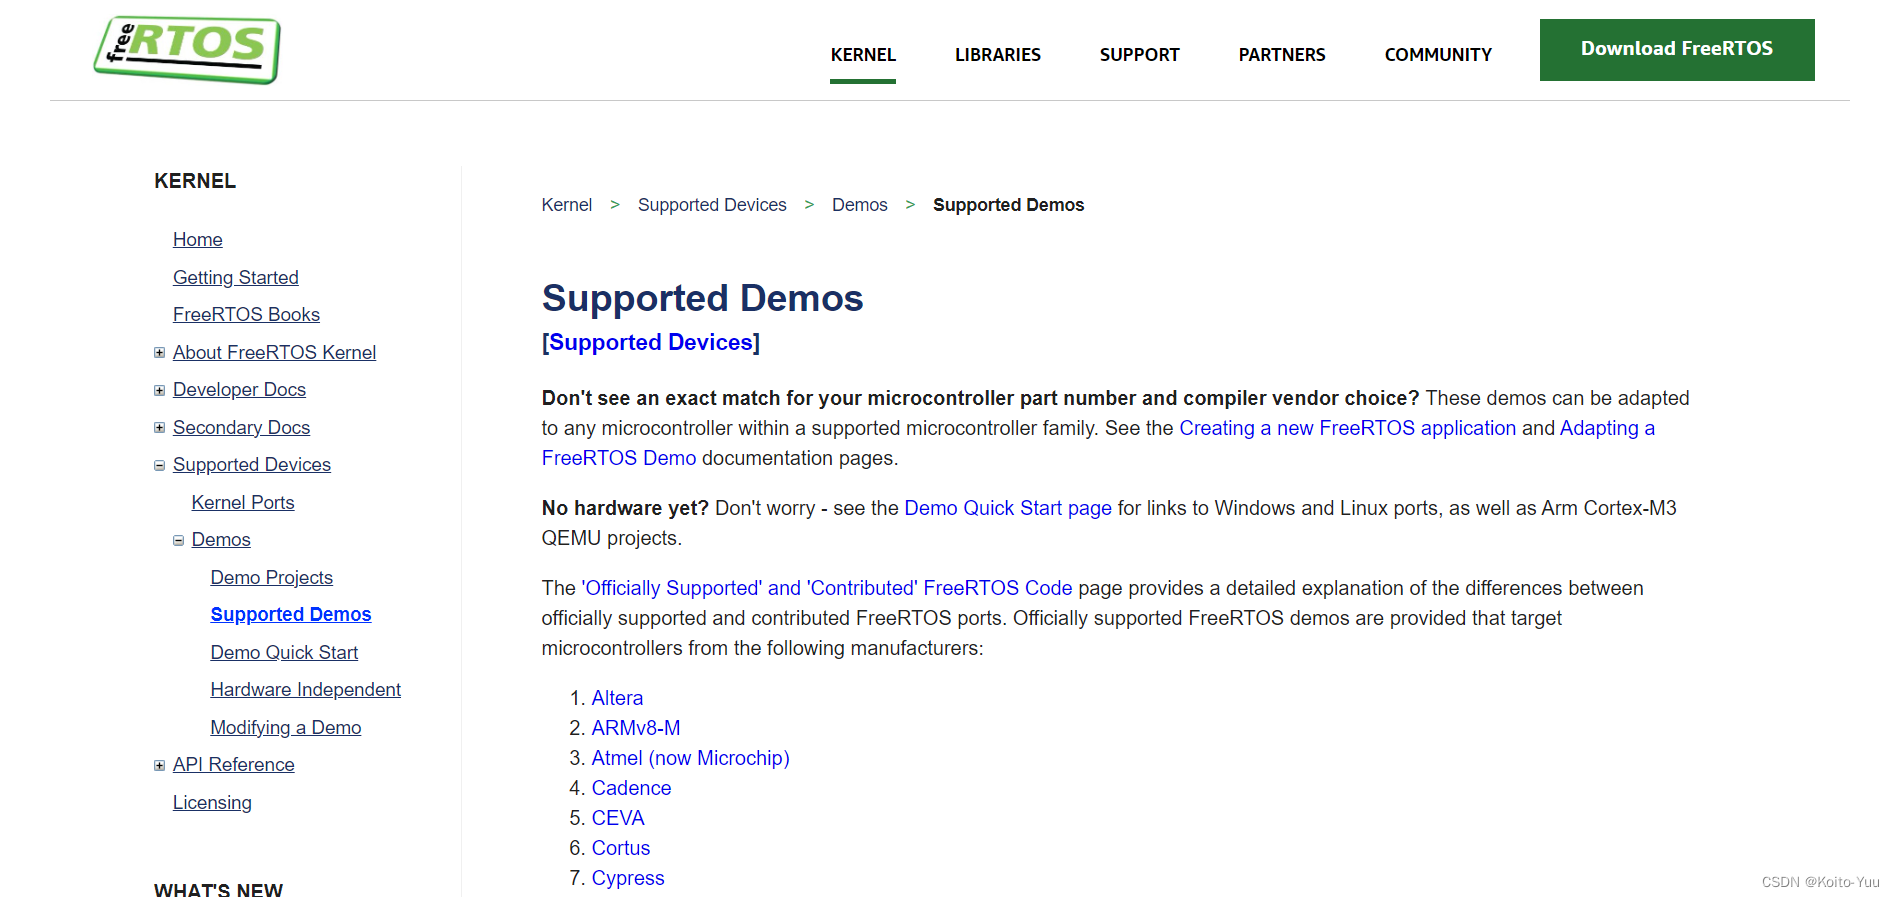
Task: Open the Atmel (now Microchip) link
Action: [690, 758]
